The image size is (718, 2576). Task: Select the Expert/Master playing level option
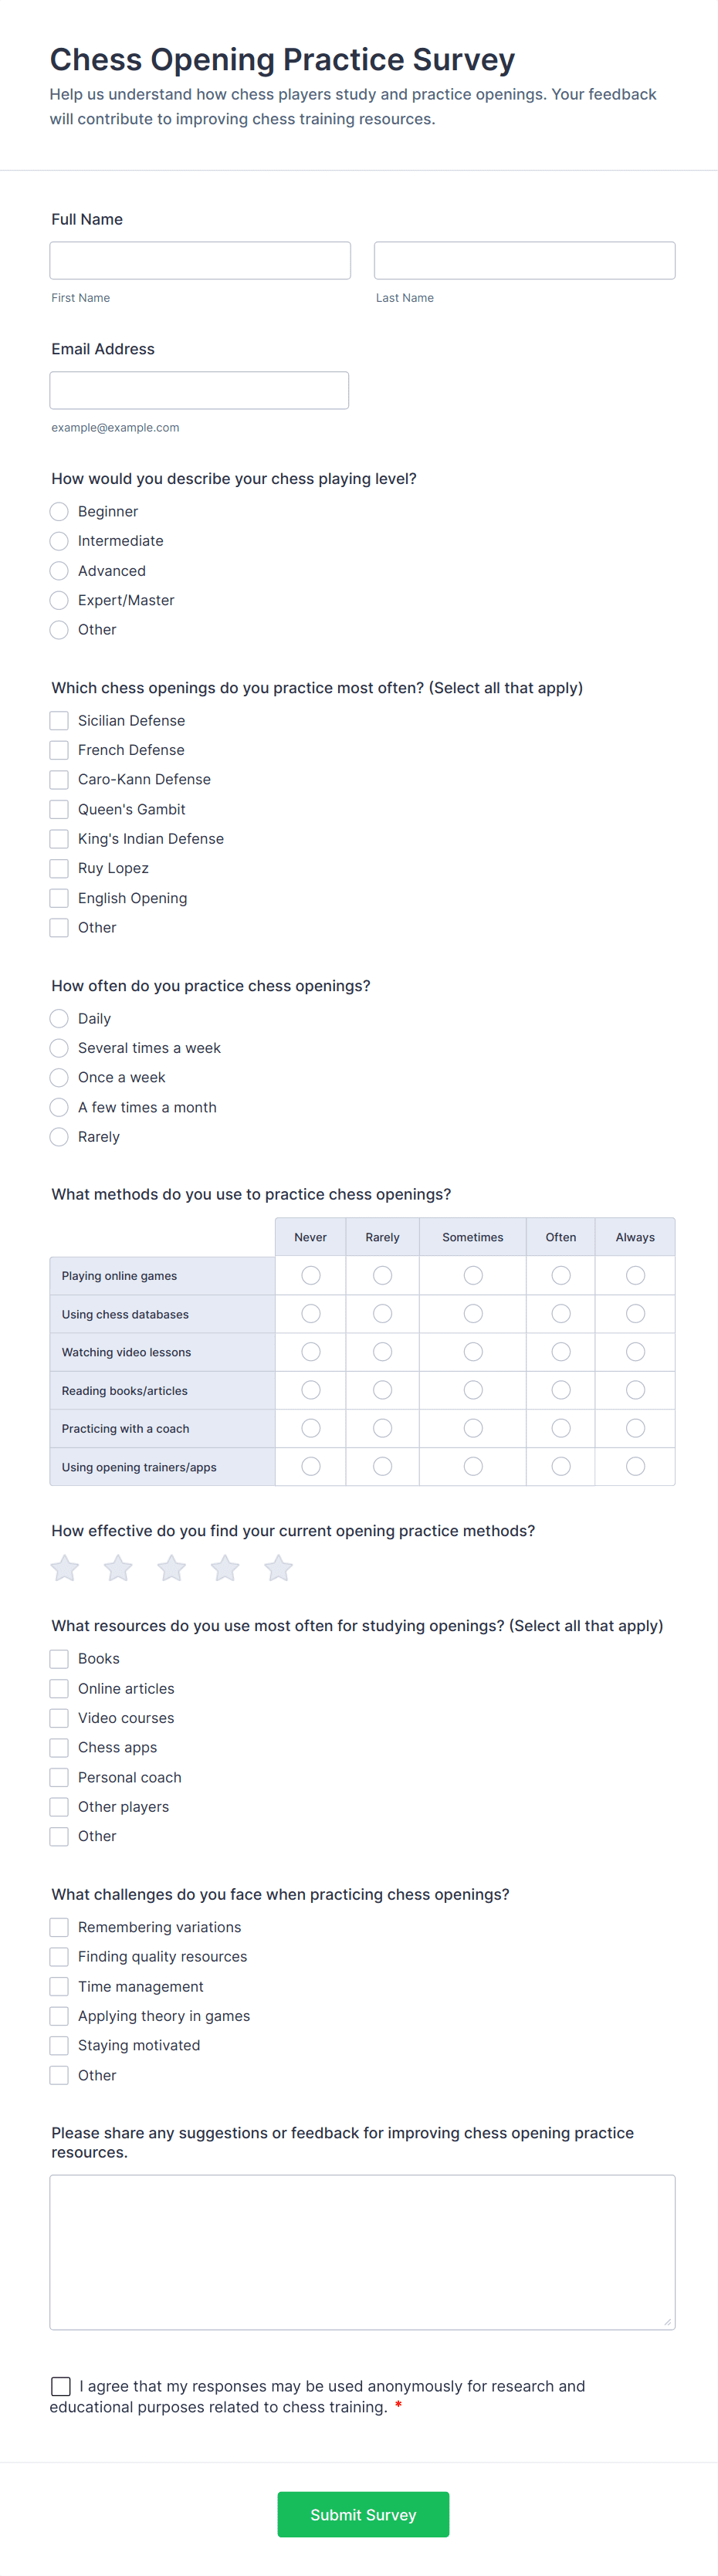[x=59, y=600]
